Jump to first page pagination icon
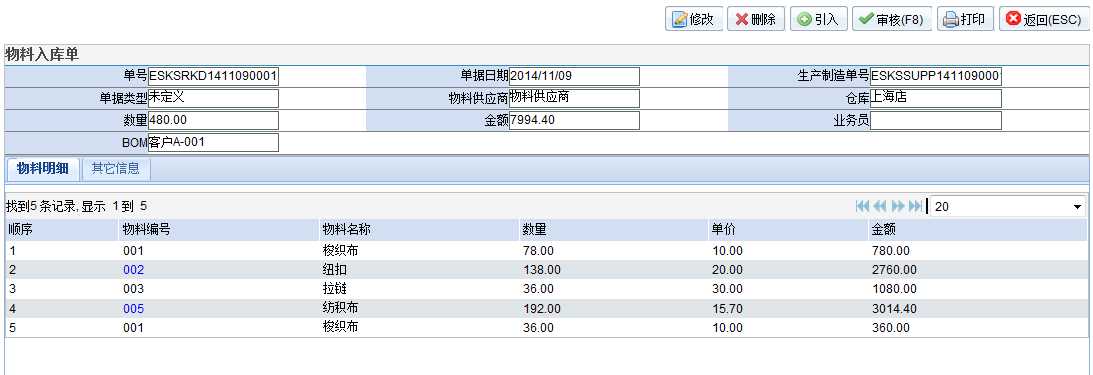 click(x=862, y=206)
